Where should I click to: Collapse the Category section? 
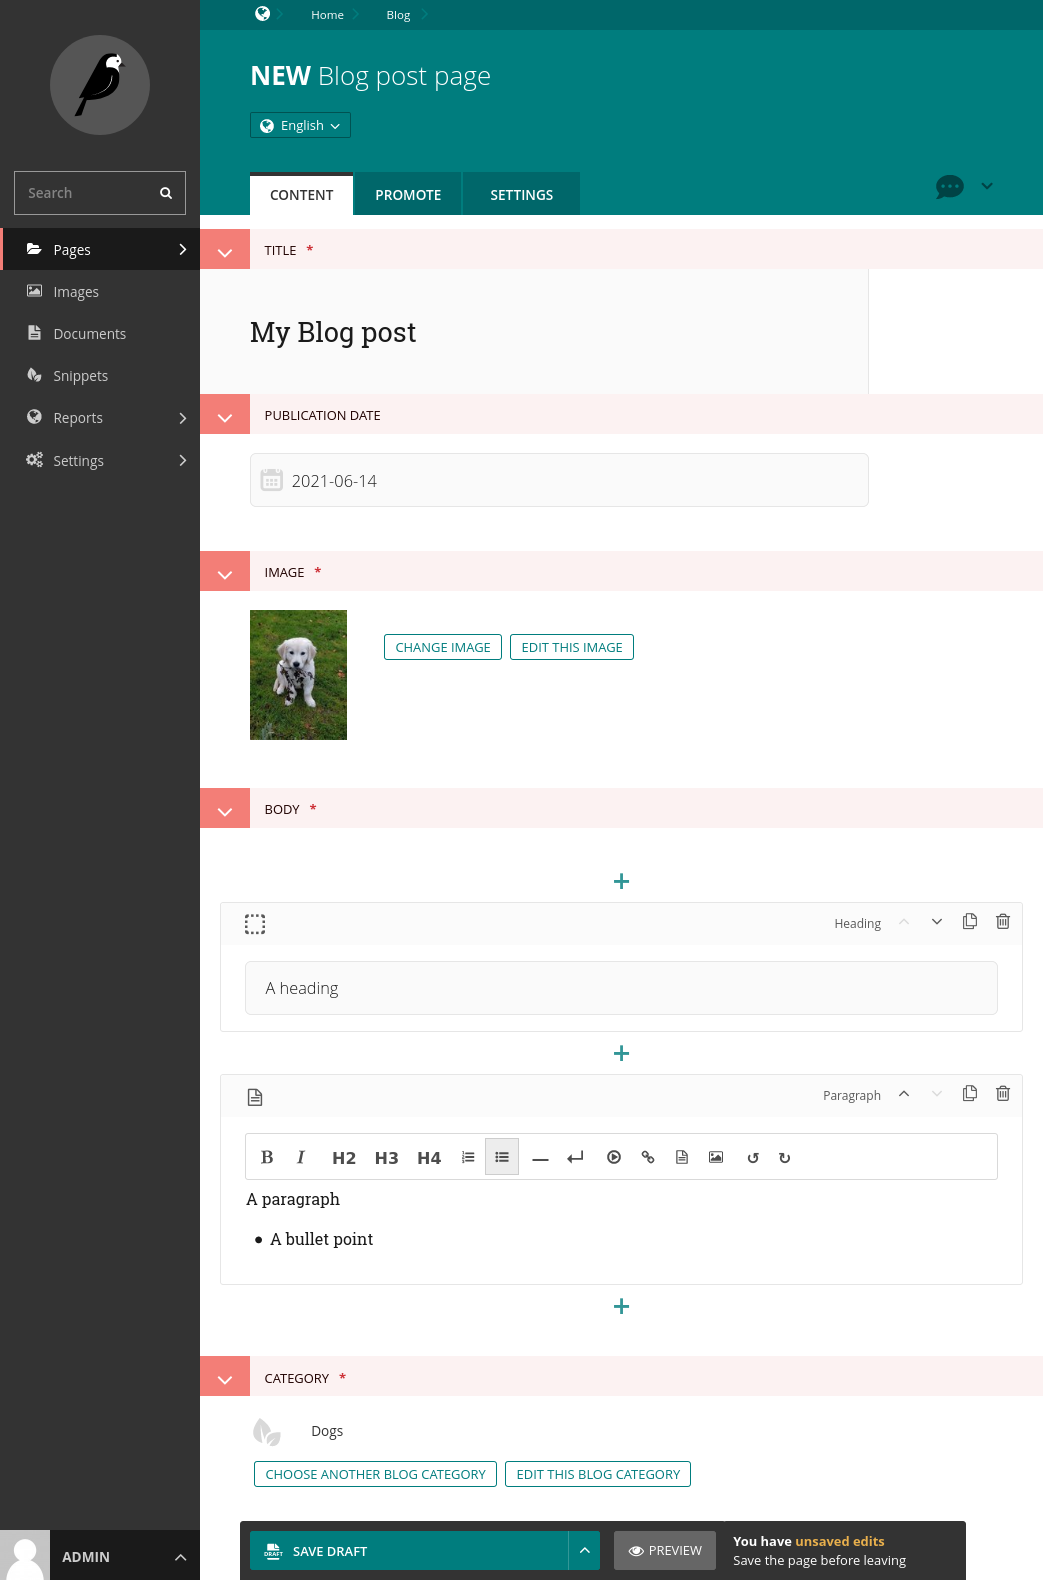coord(225,1377)
